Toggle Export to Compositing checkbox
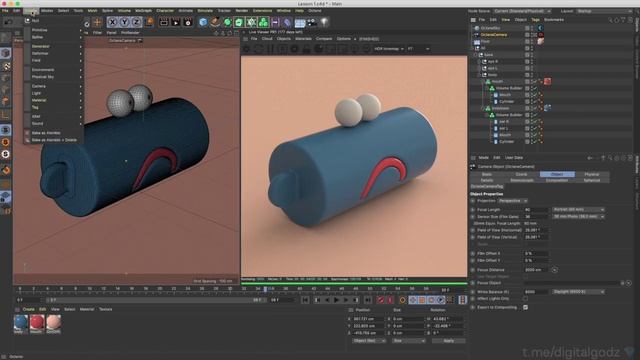 pos(525,307)
